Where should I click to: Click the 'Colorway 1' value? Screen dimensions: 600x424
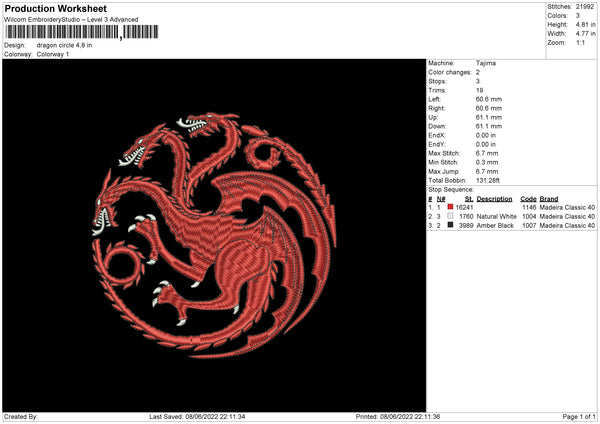point(53,54)
